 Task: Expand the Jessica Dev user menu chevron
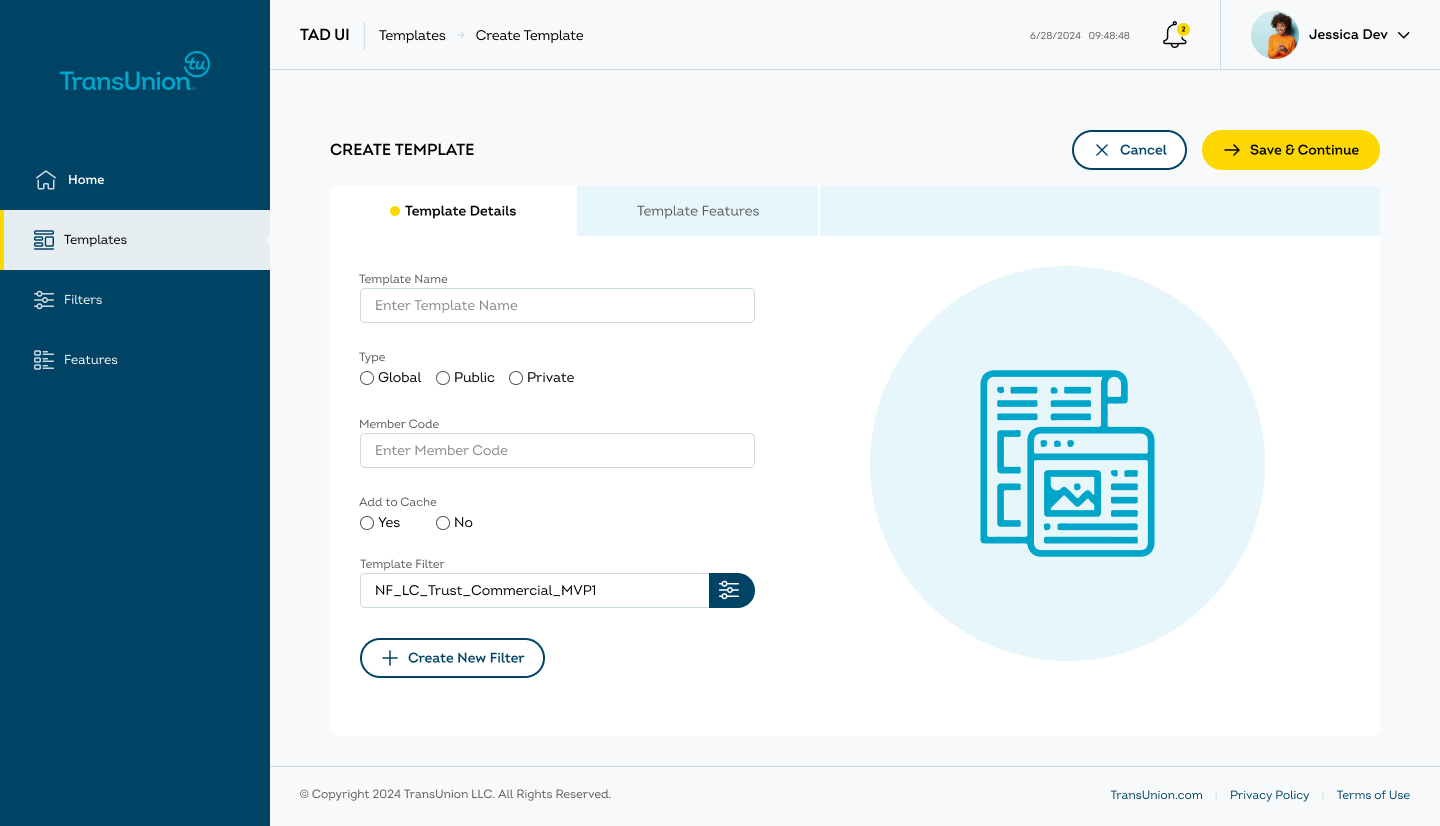(x=1403, y=35)
